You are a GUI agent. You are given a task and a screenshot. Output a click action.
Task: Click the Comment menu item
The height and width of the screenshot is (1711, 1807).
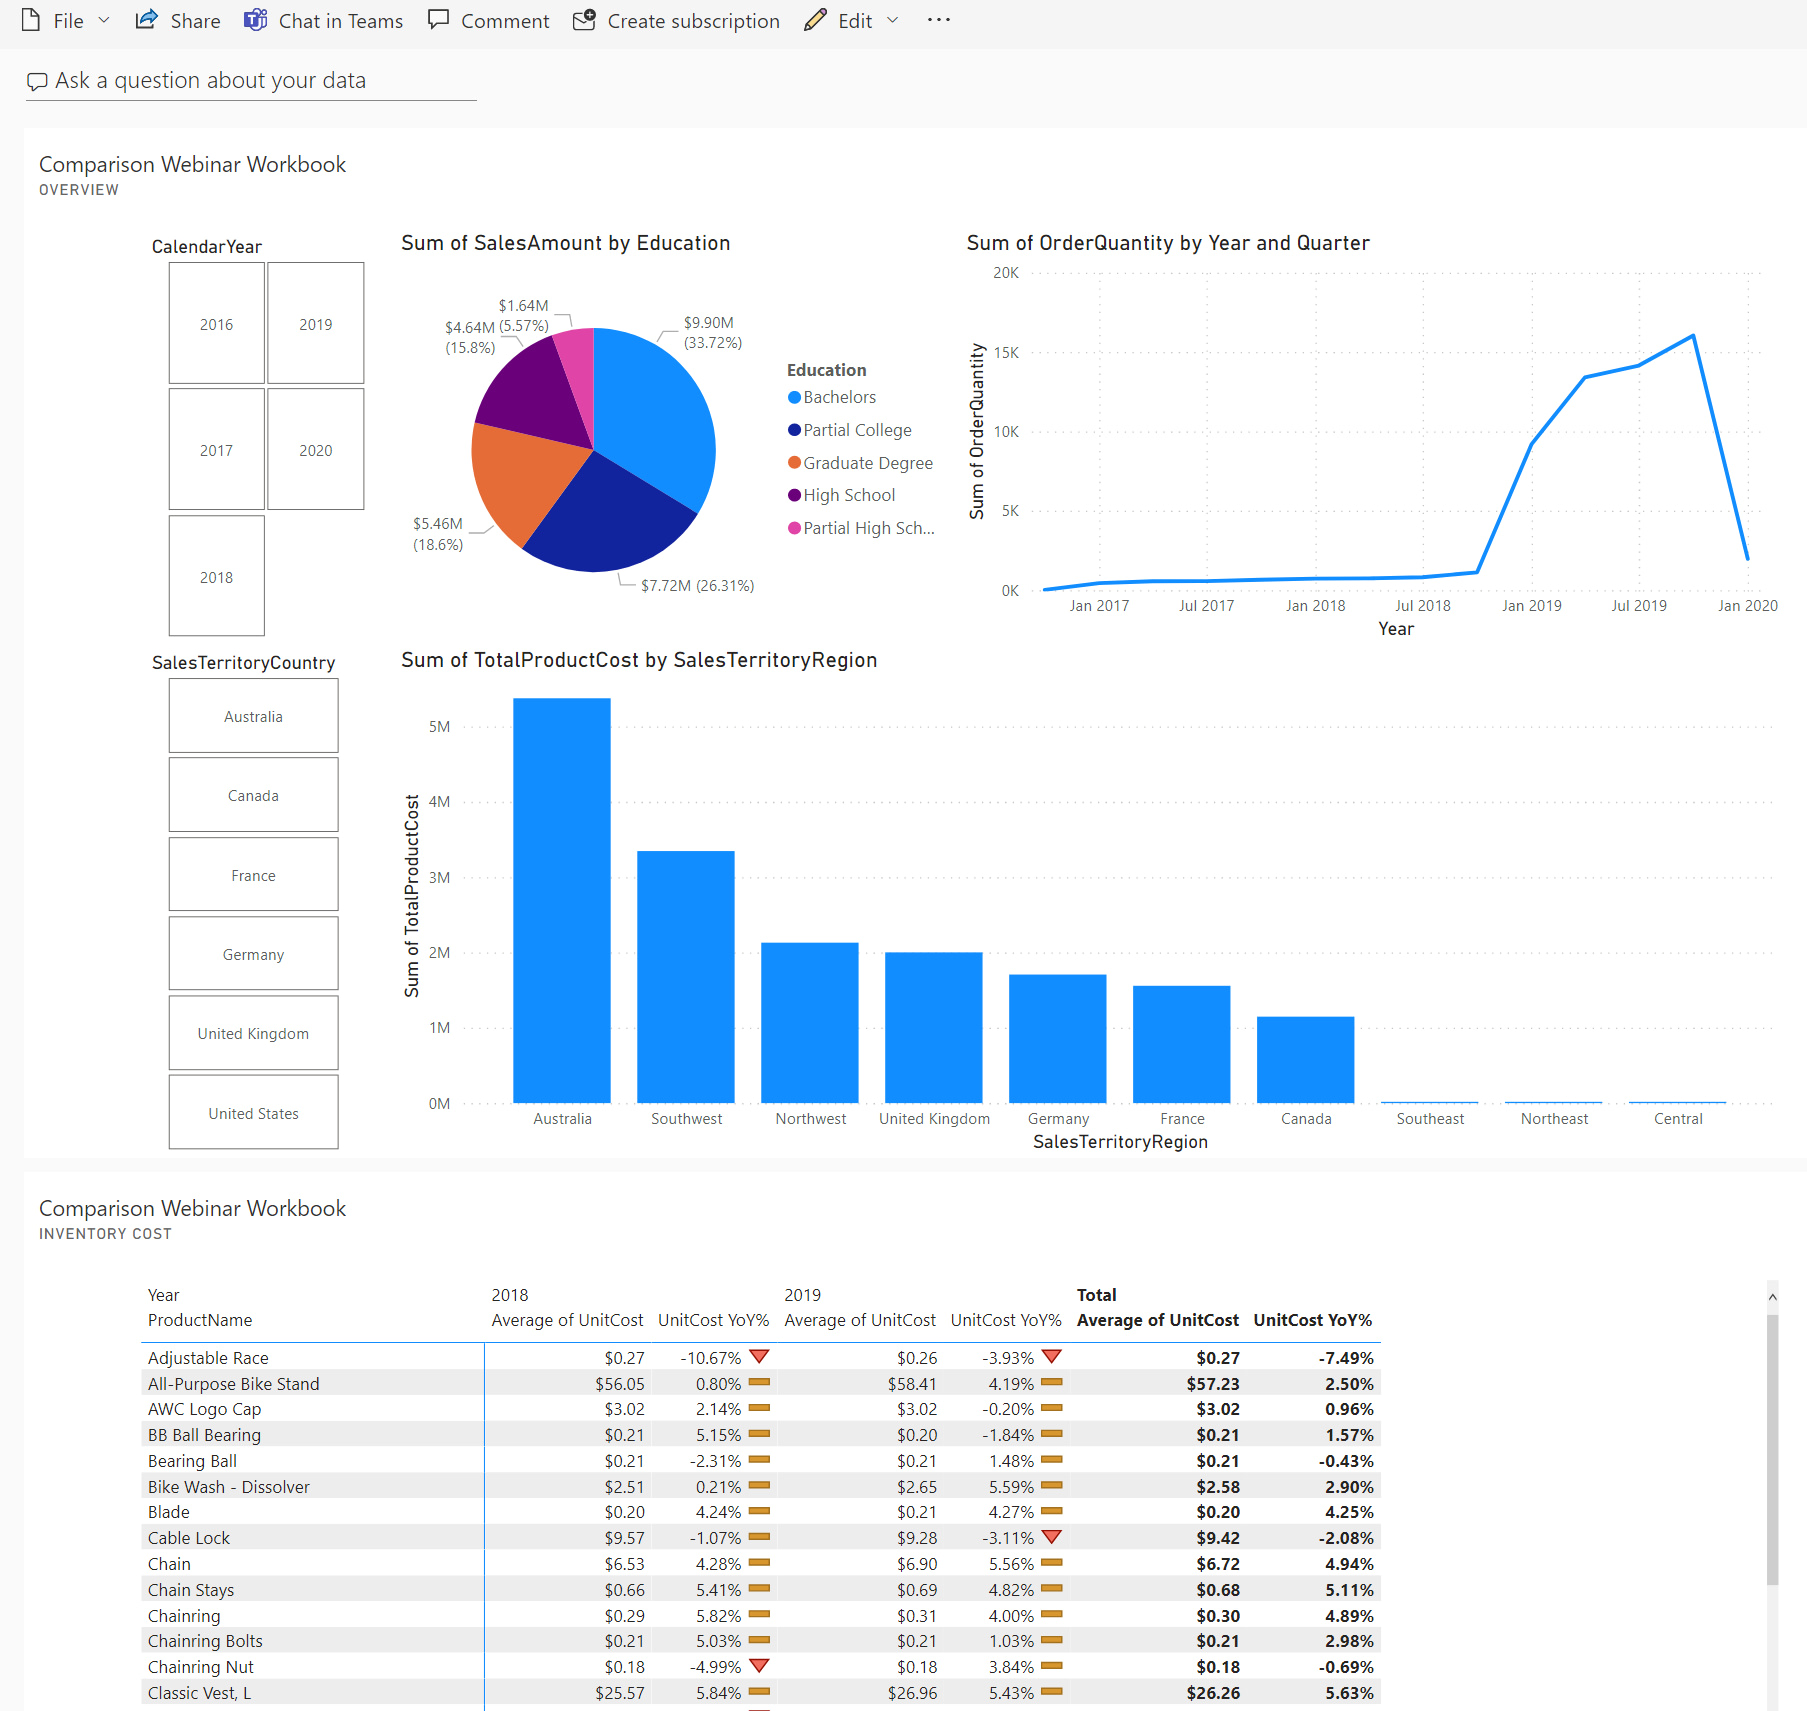504,20
